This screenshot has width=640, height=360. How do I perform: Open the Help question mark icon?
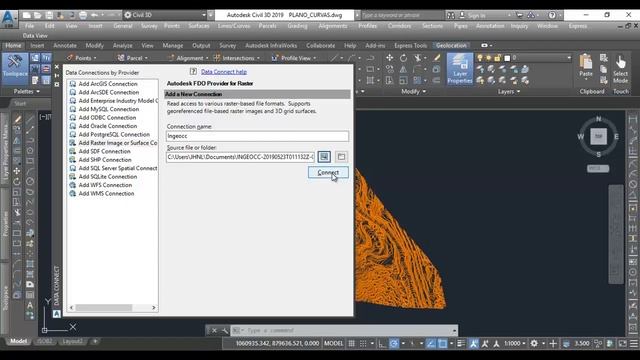click(552, 15)
